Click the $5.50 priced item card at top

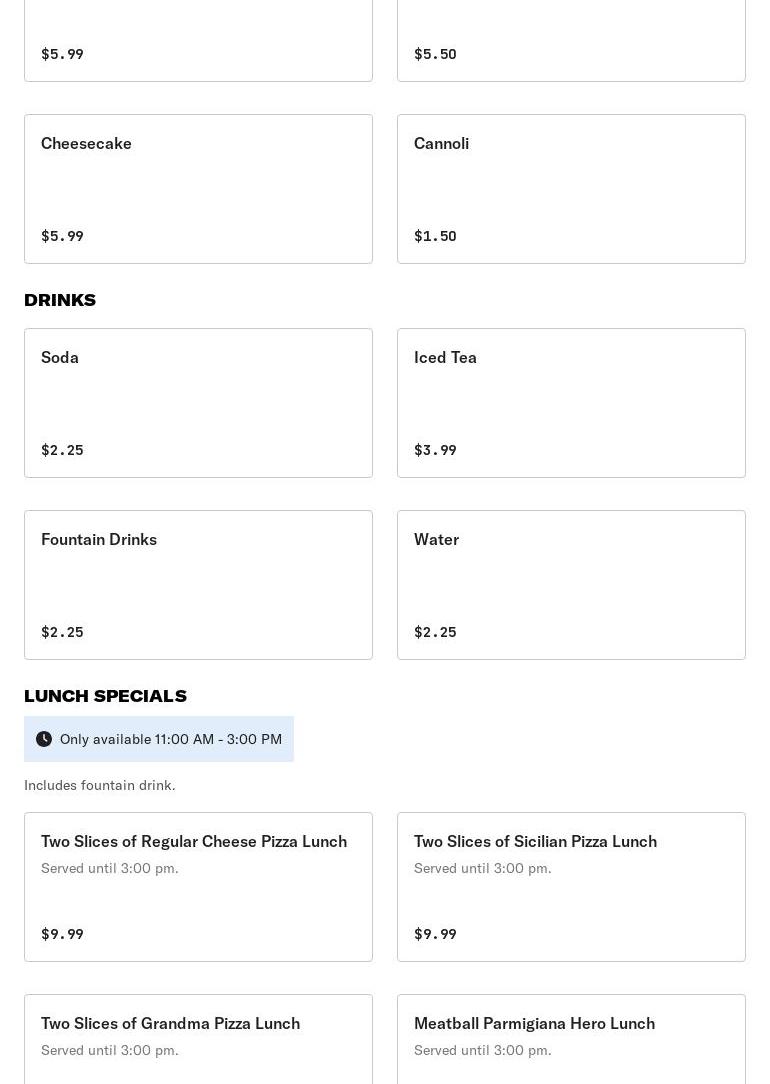[571, 40]
